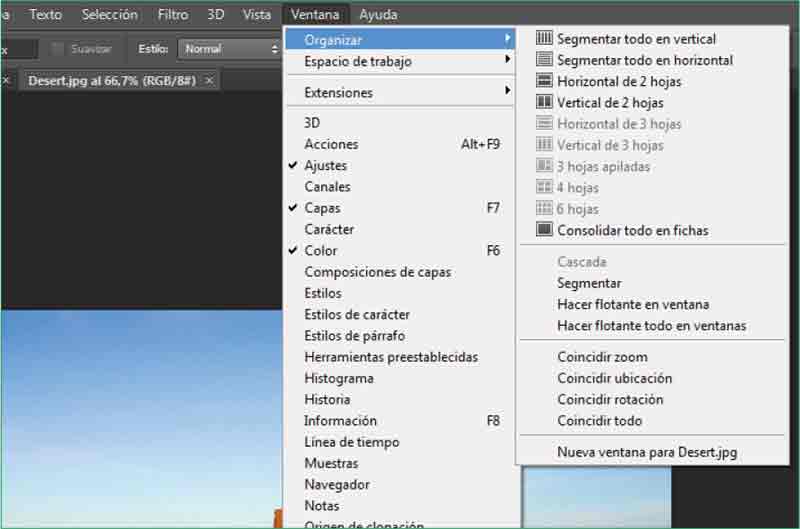
Task: Select Nueva ventana para Desert.jpg
Action: tap(646, 452)
